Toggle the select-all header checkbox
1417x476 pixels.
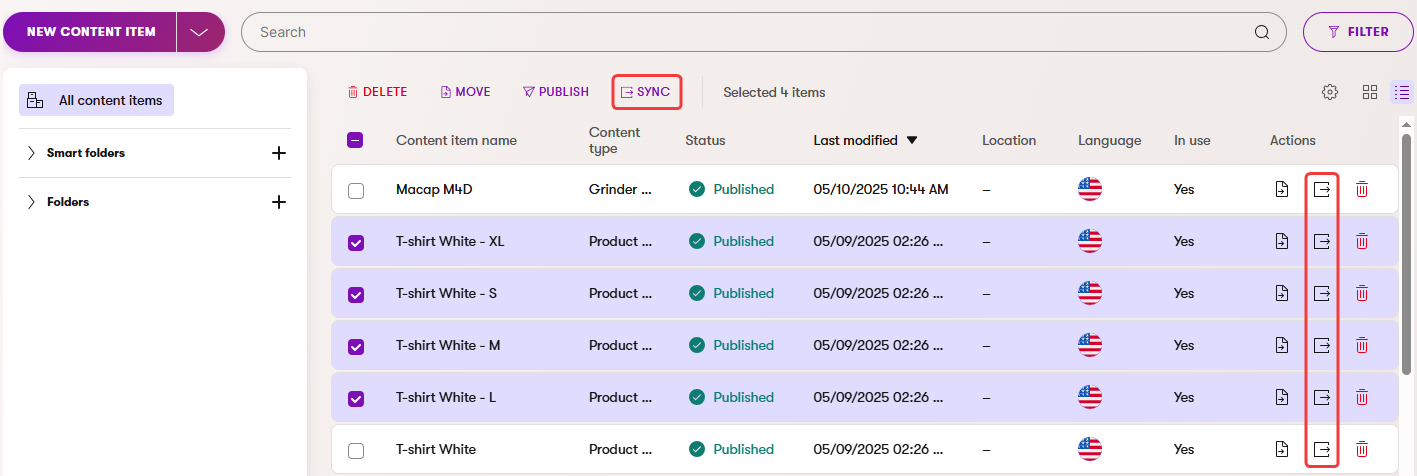click(x=355, y=141)
